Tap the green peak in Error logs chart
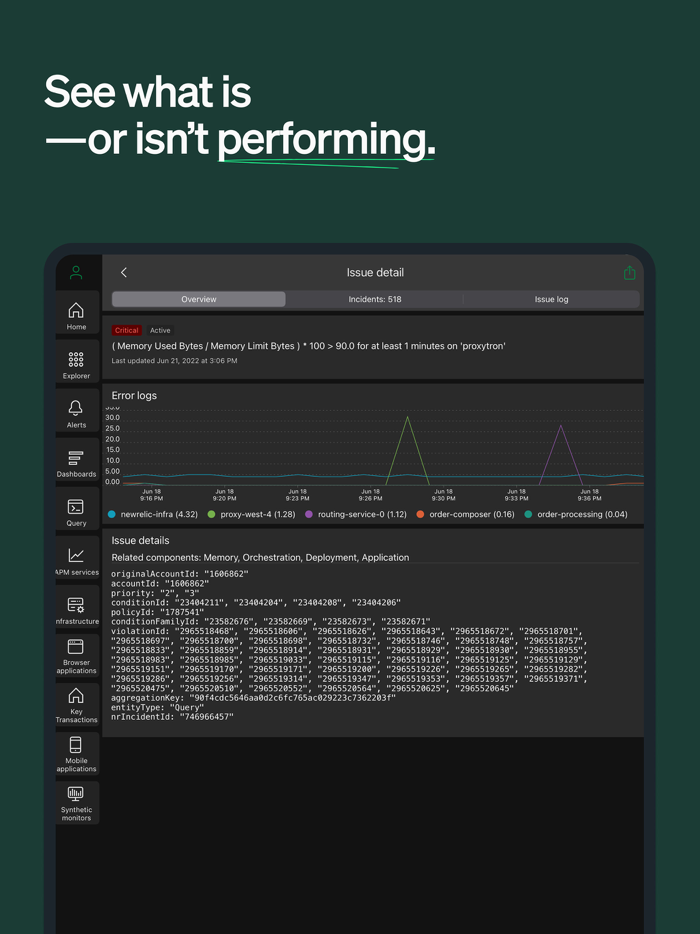The width and height of the screenshot is (700, 934). pyautogui.click(x=407, y=418)
